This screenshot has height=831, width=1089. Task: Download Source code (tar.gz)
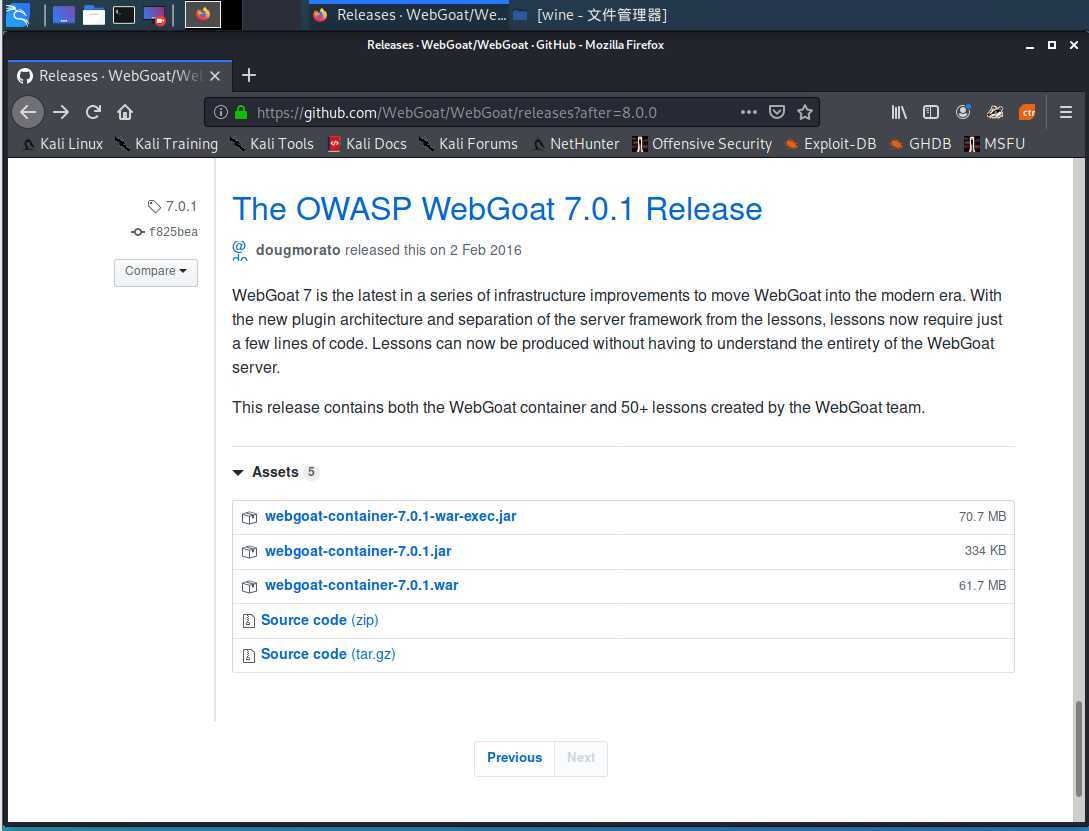pyautogui.click(x=328, y=654)
